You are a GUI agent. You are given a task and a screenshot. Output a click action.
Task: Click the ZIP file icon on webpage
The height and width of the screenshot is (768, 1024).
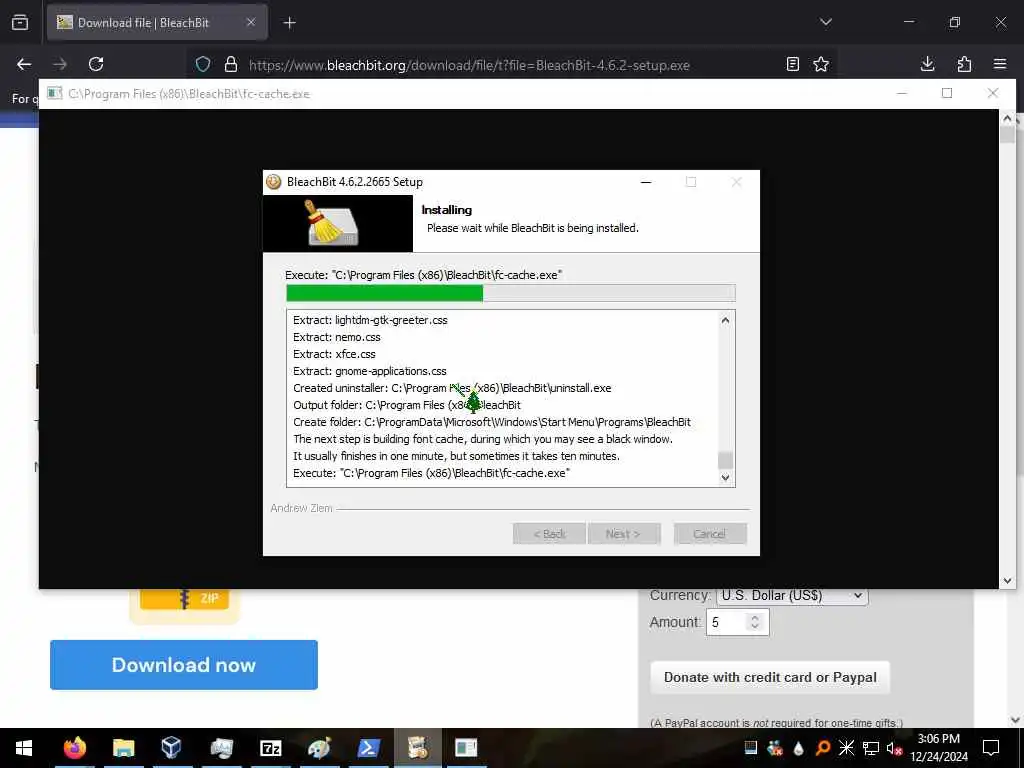click(x=185, y=602)
